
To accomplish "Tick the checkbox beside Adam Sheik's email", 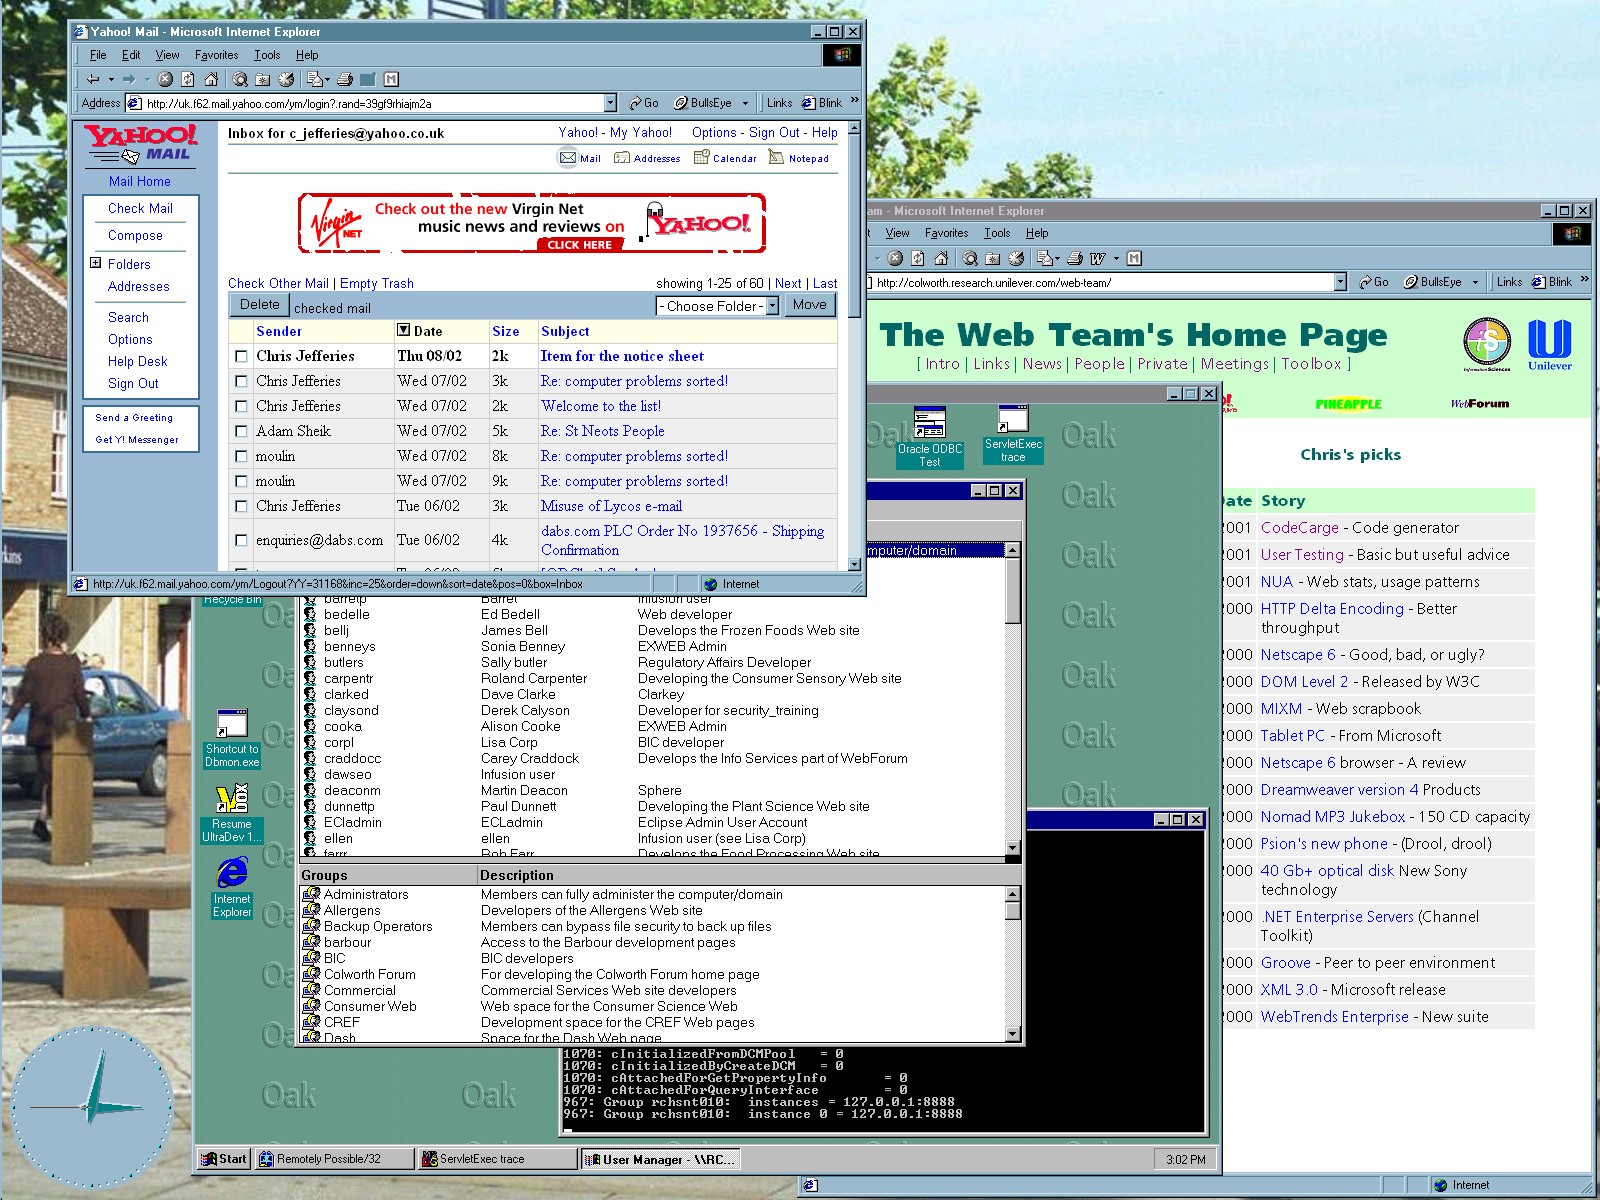I will [x=241, y=431].
